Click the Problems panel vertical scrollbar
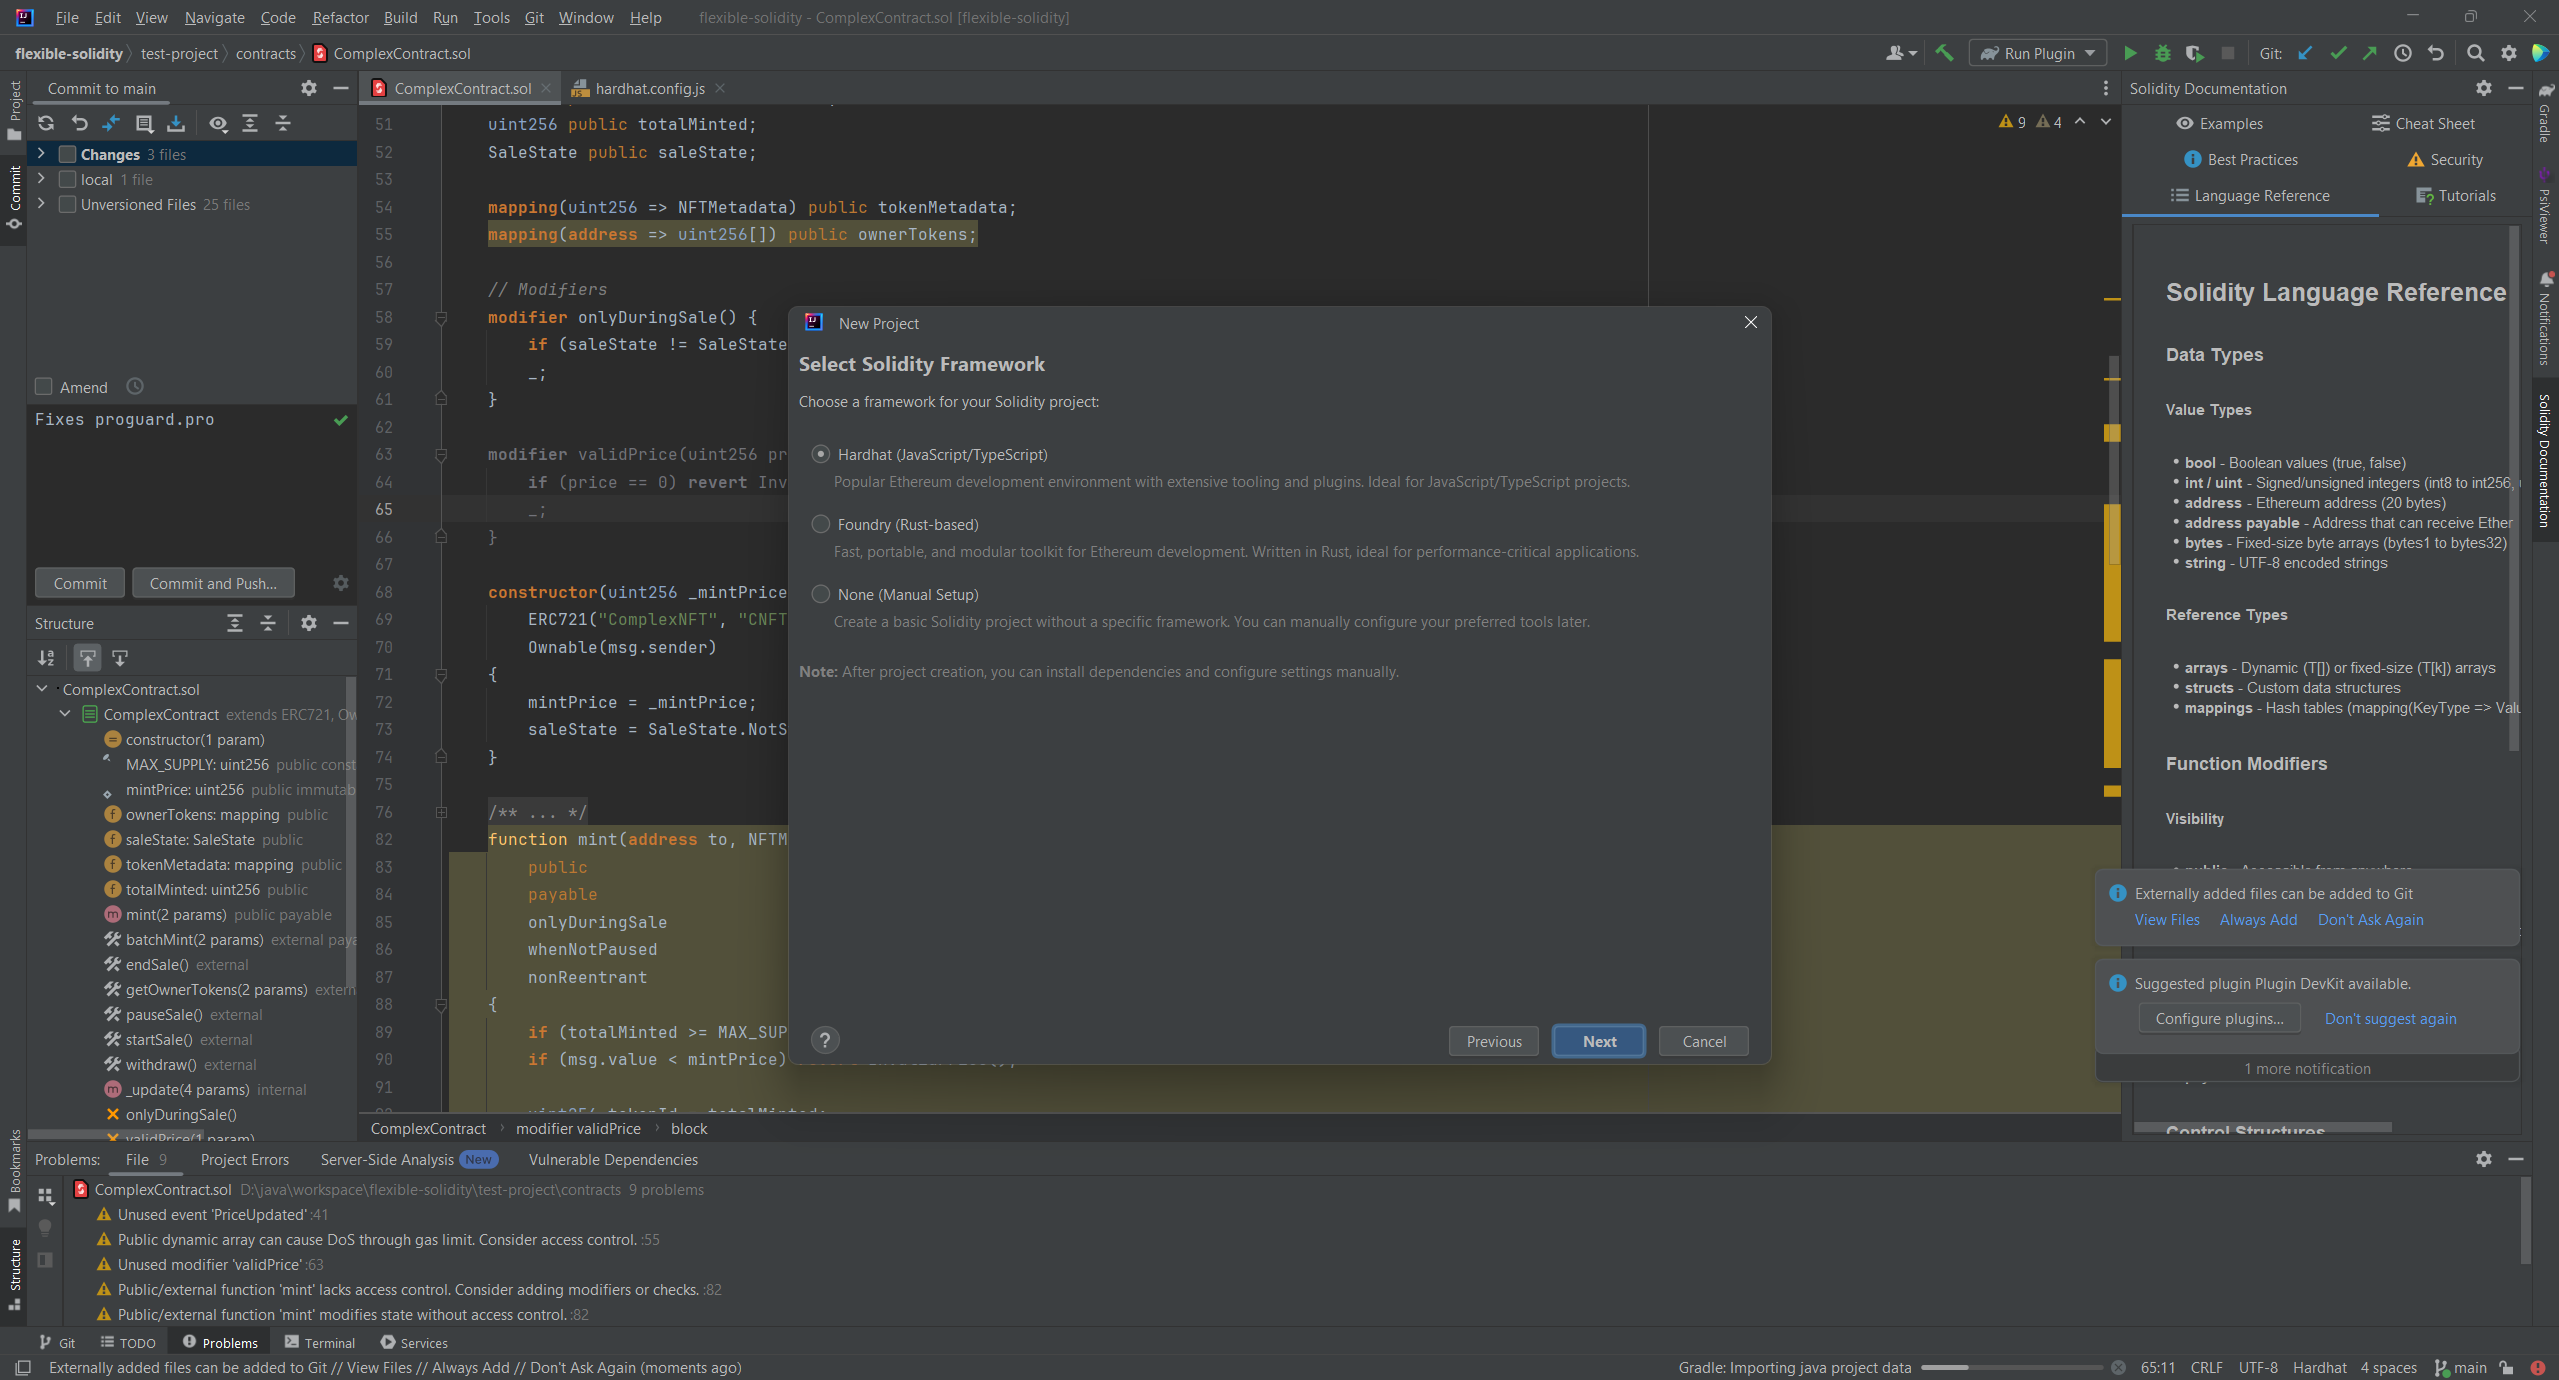This screenshot has width=2559, height=1380. pyautogui.click(x=2525, y=1220)
